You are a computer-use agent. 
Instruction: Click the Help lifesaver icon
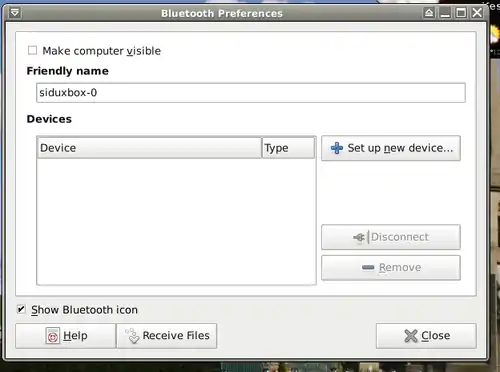(x=53, y=336)
